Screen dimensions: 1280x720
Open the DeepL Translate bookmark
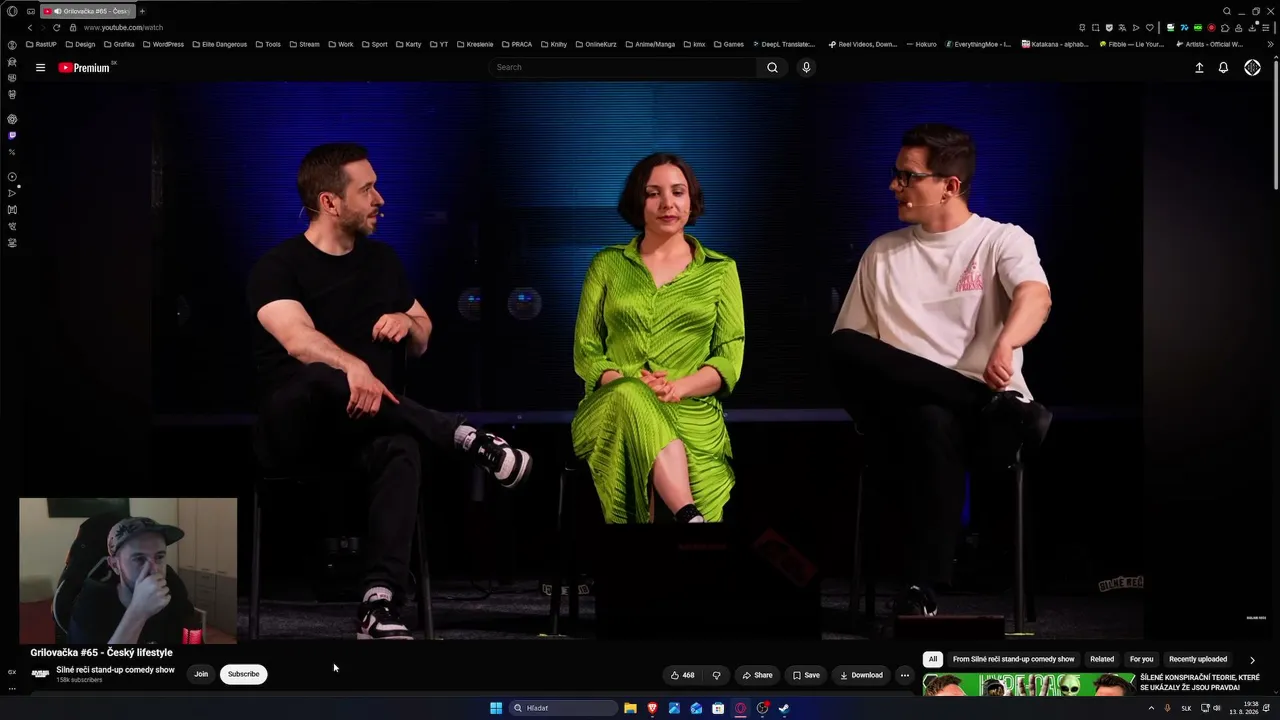pos(782,44)
